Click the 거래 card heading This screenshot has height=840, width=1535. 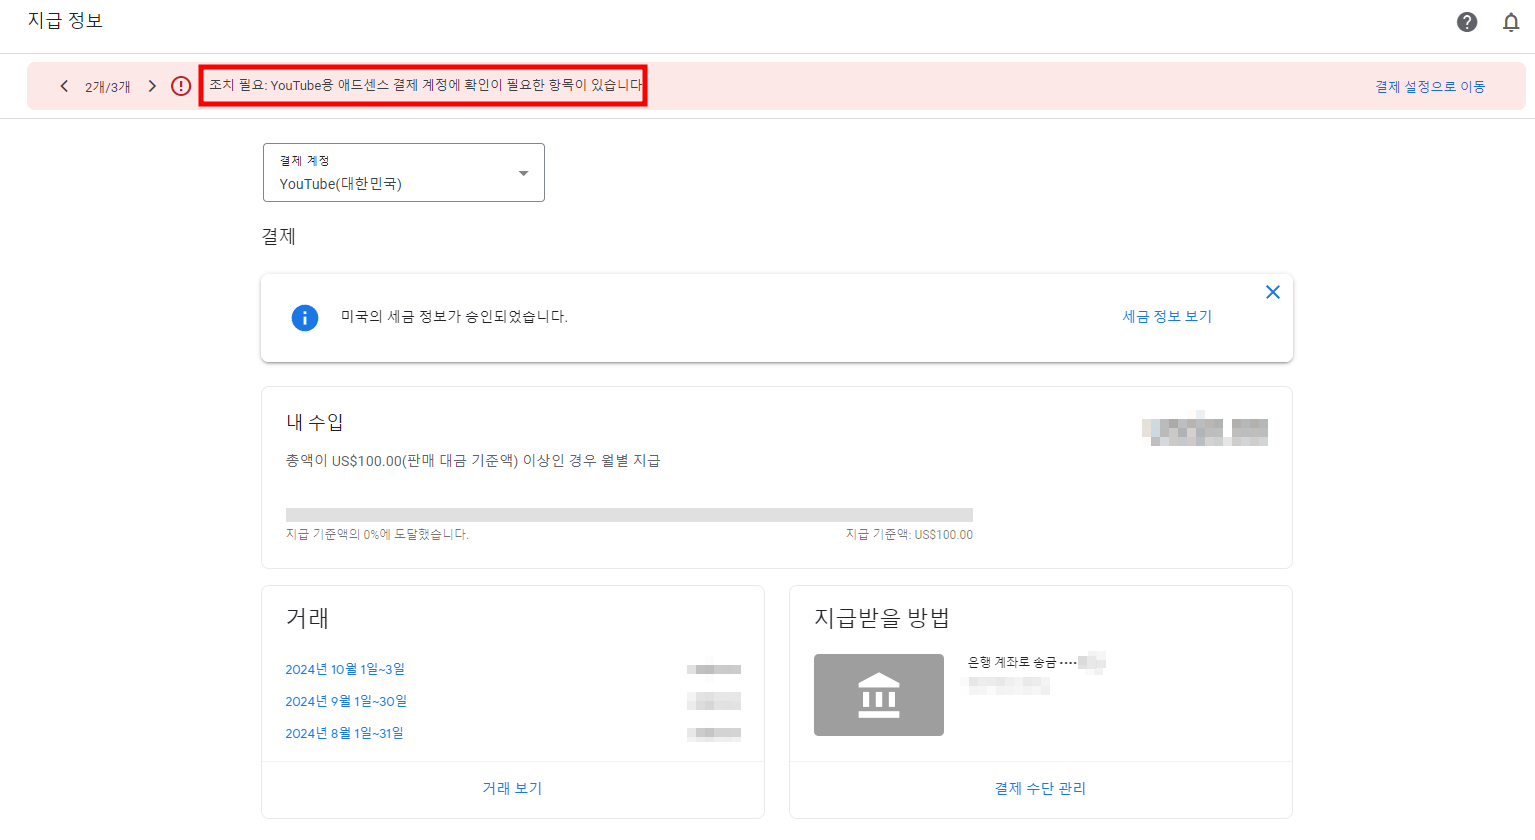click(x=307, y=618)
